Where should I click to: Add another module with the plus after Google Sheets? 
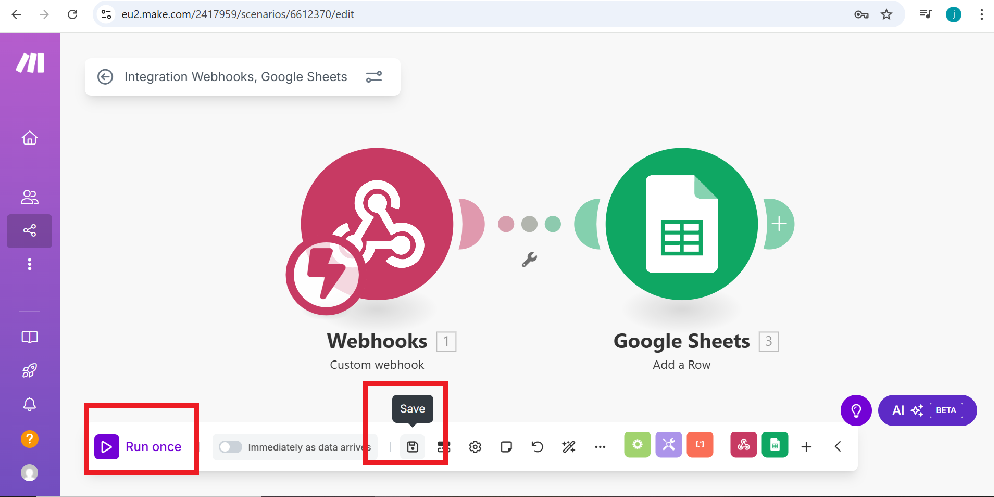[x=779, y=224]
